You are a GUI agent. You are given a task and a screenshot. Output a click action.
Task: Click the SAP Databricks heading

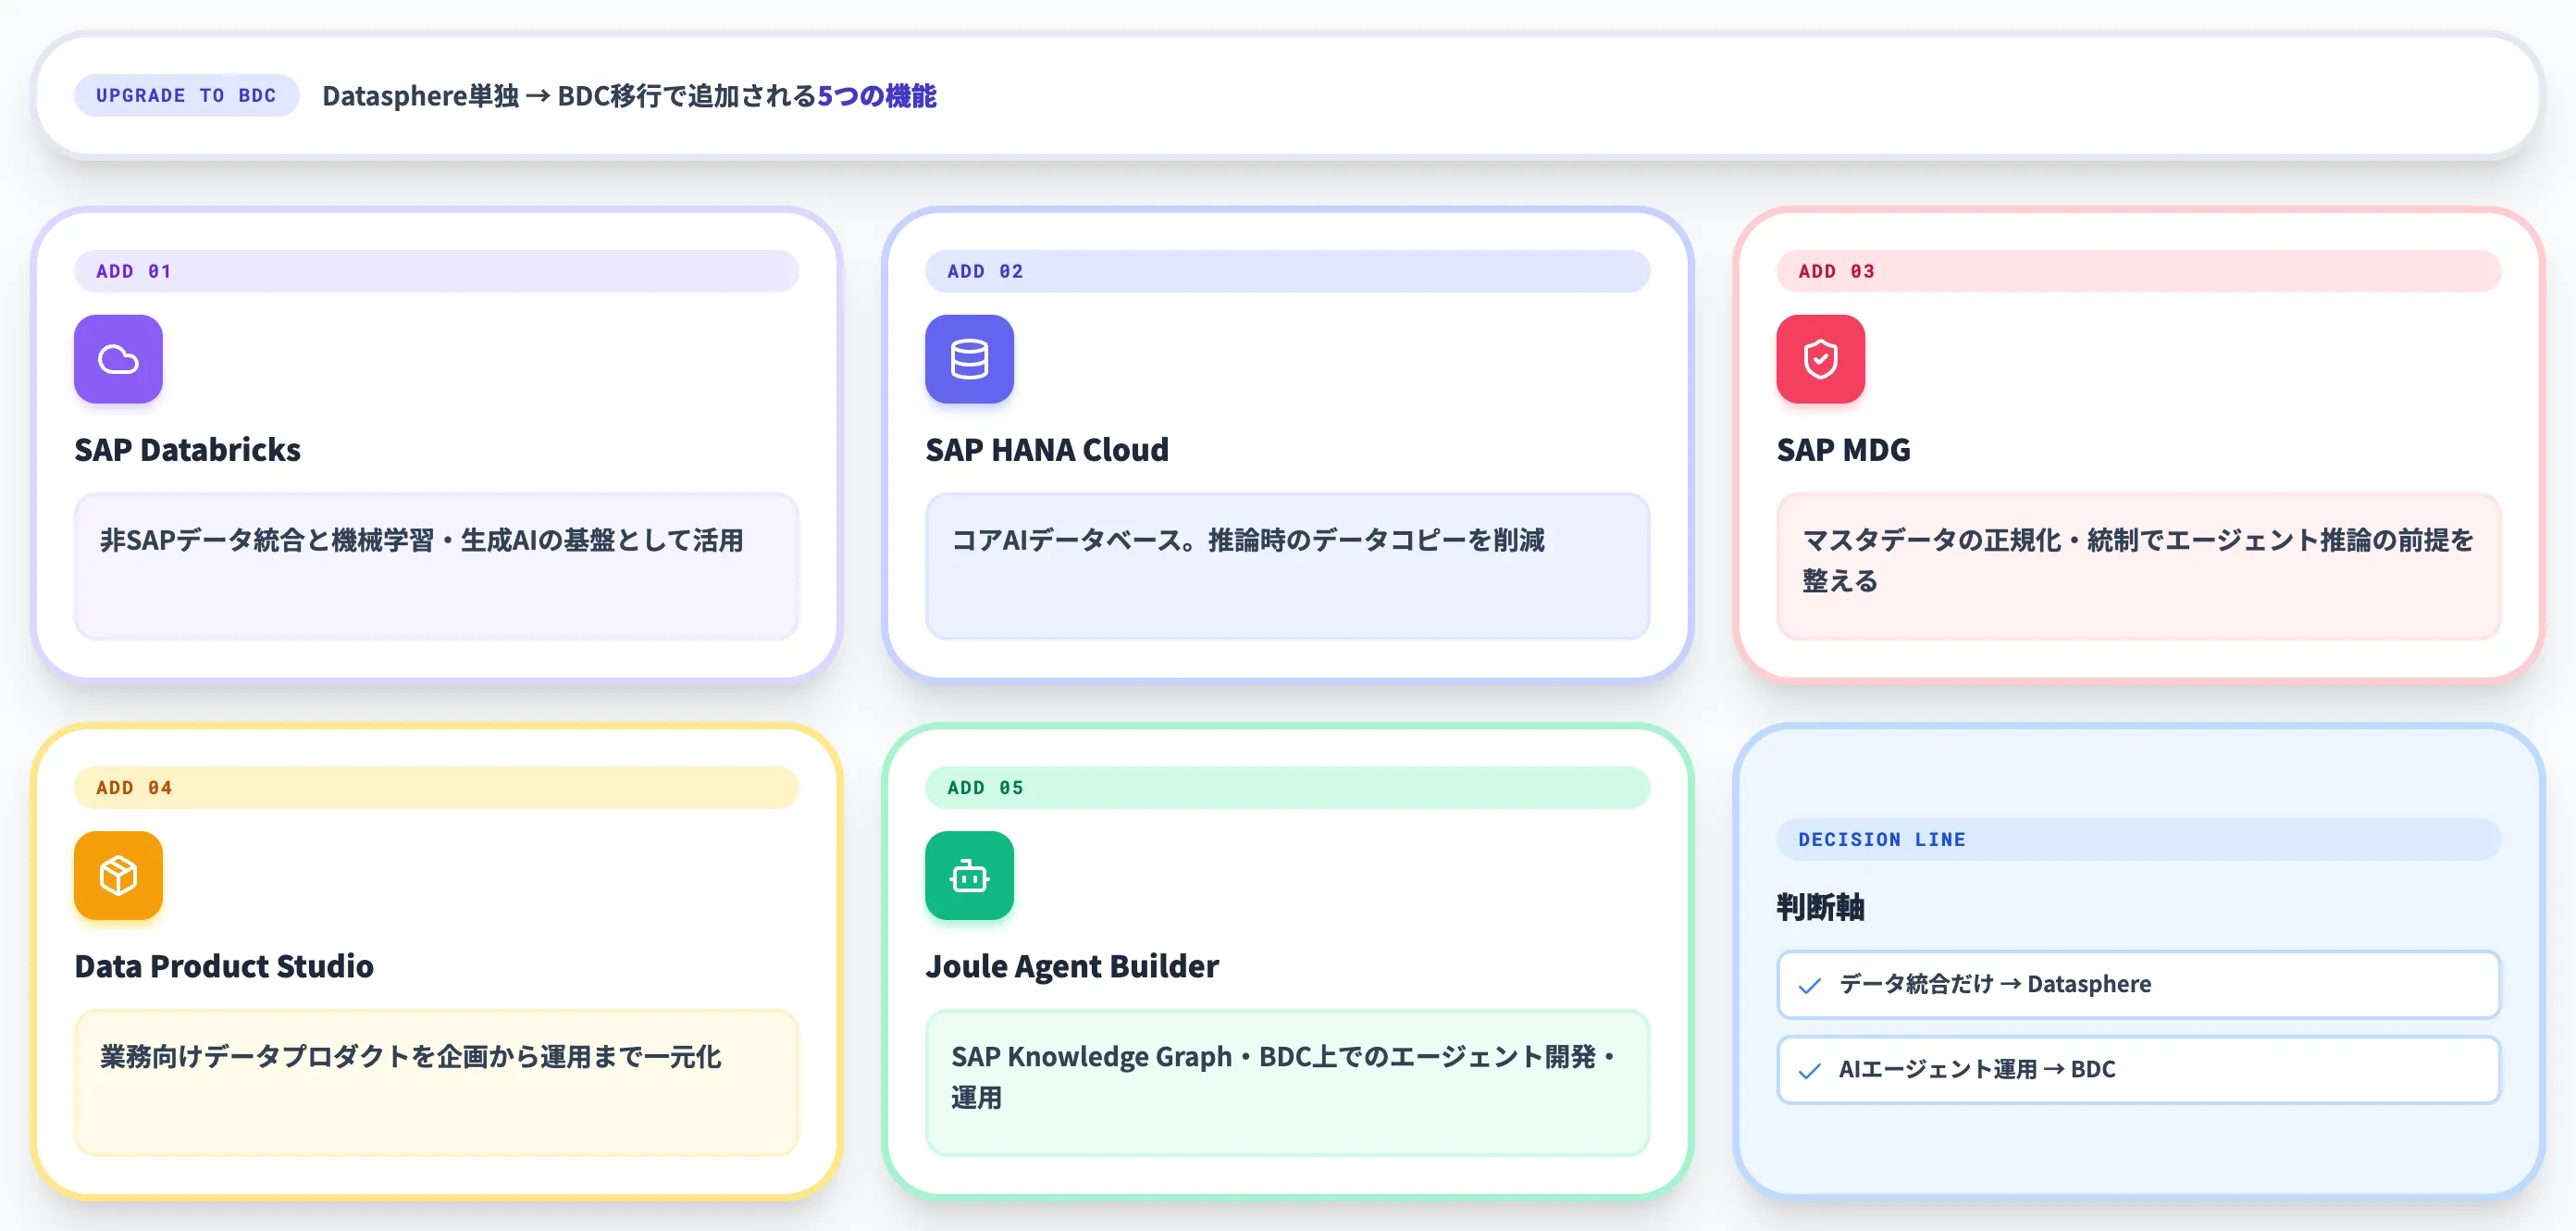pyautogui.click(x=187, y=450)
